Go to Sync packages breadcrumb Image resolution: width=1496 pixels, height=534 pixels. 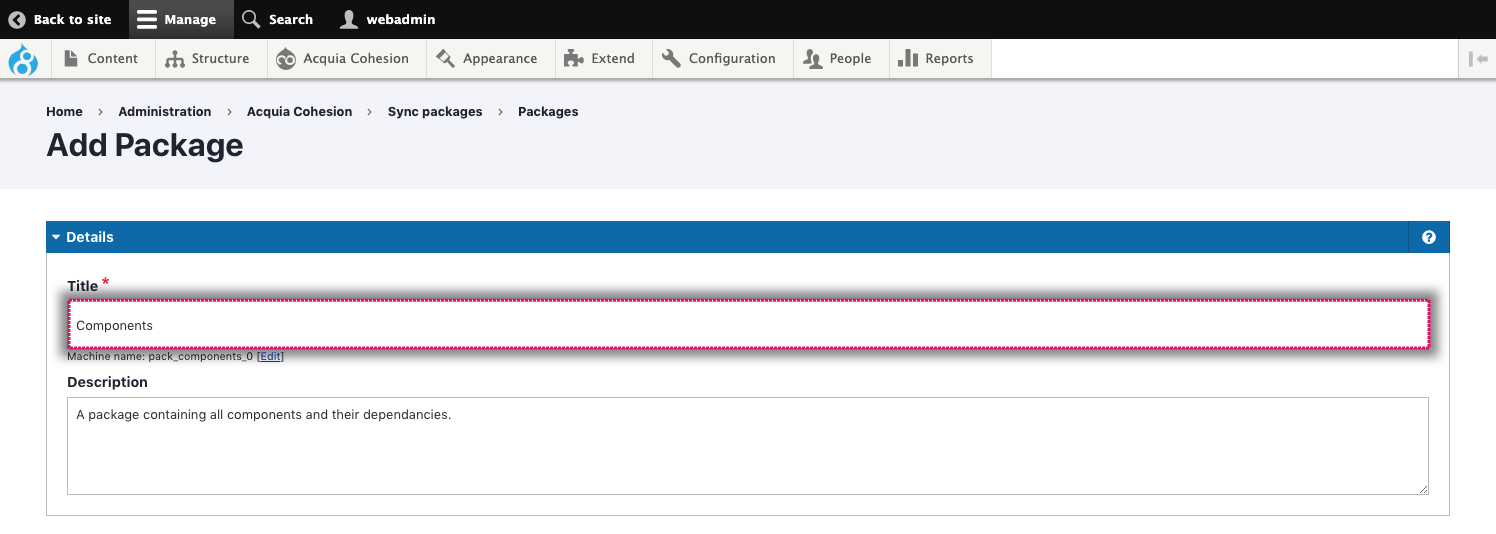point(435,112)
